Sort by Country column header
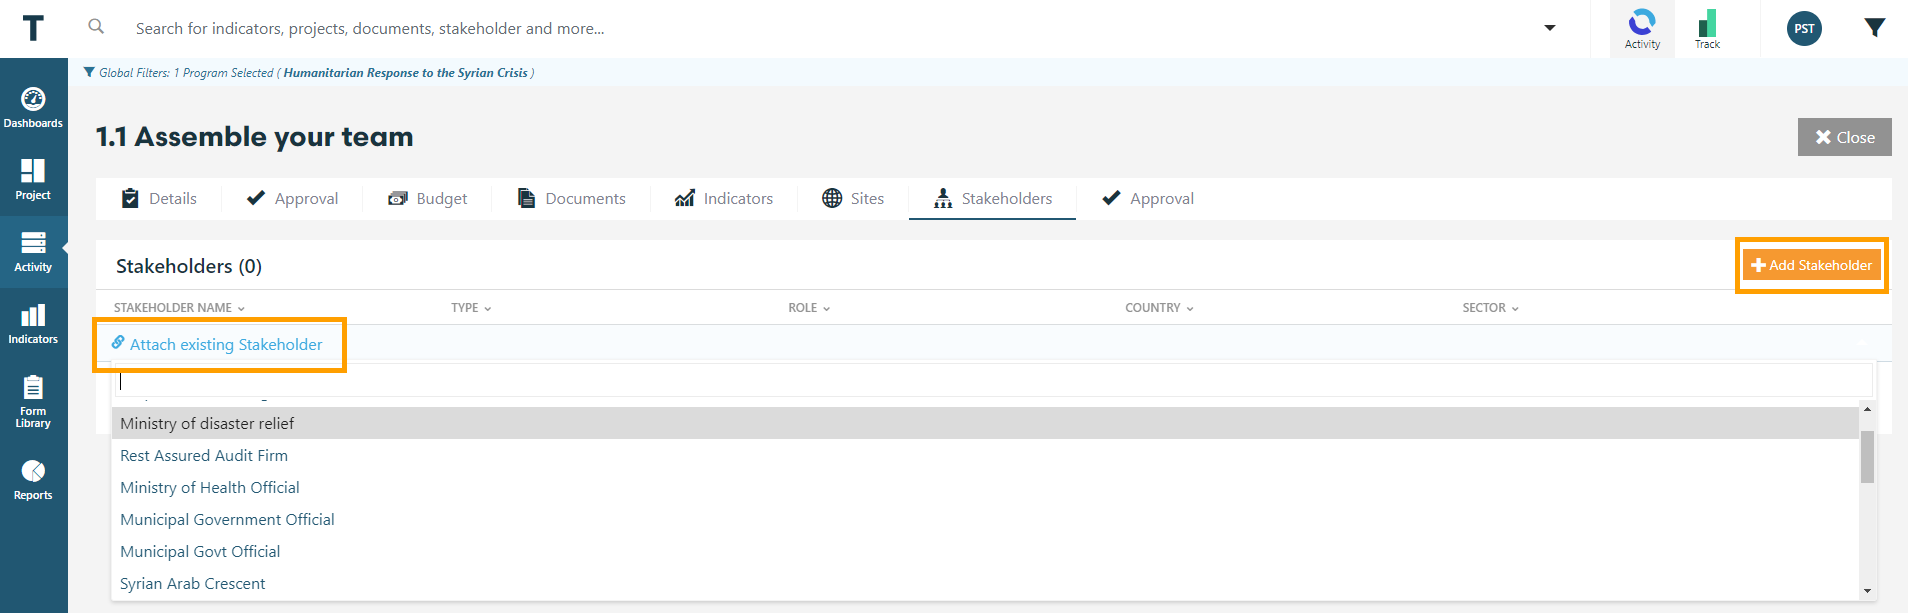 [x=1158, y=308]
